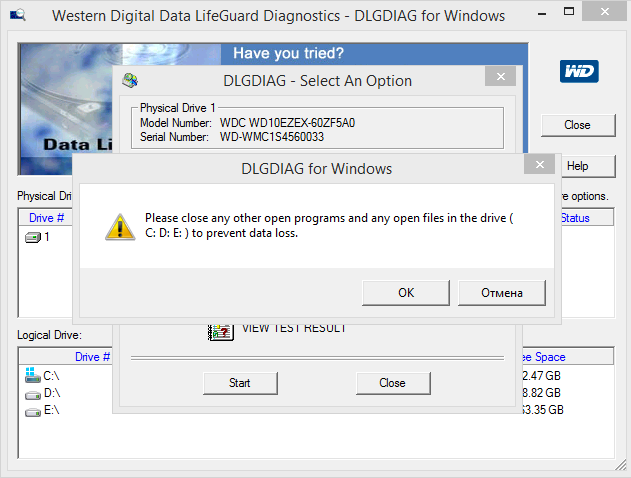Select physical drive 1 icon
Viewport: 631px width, 478px height.
click(33, 237)
